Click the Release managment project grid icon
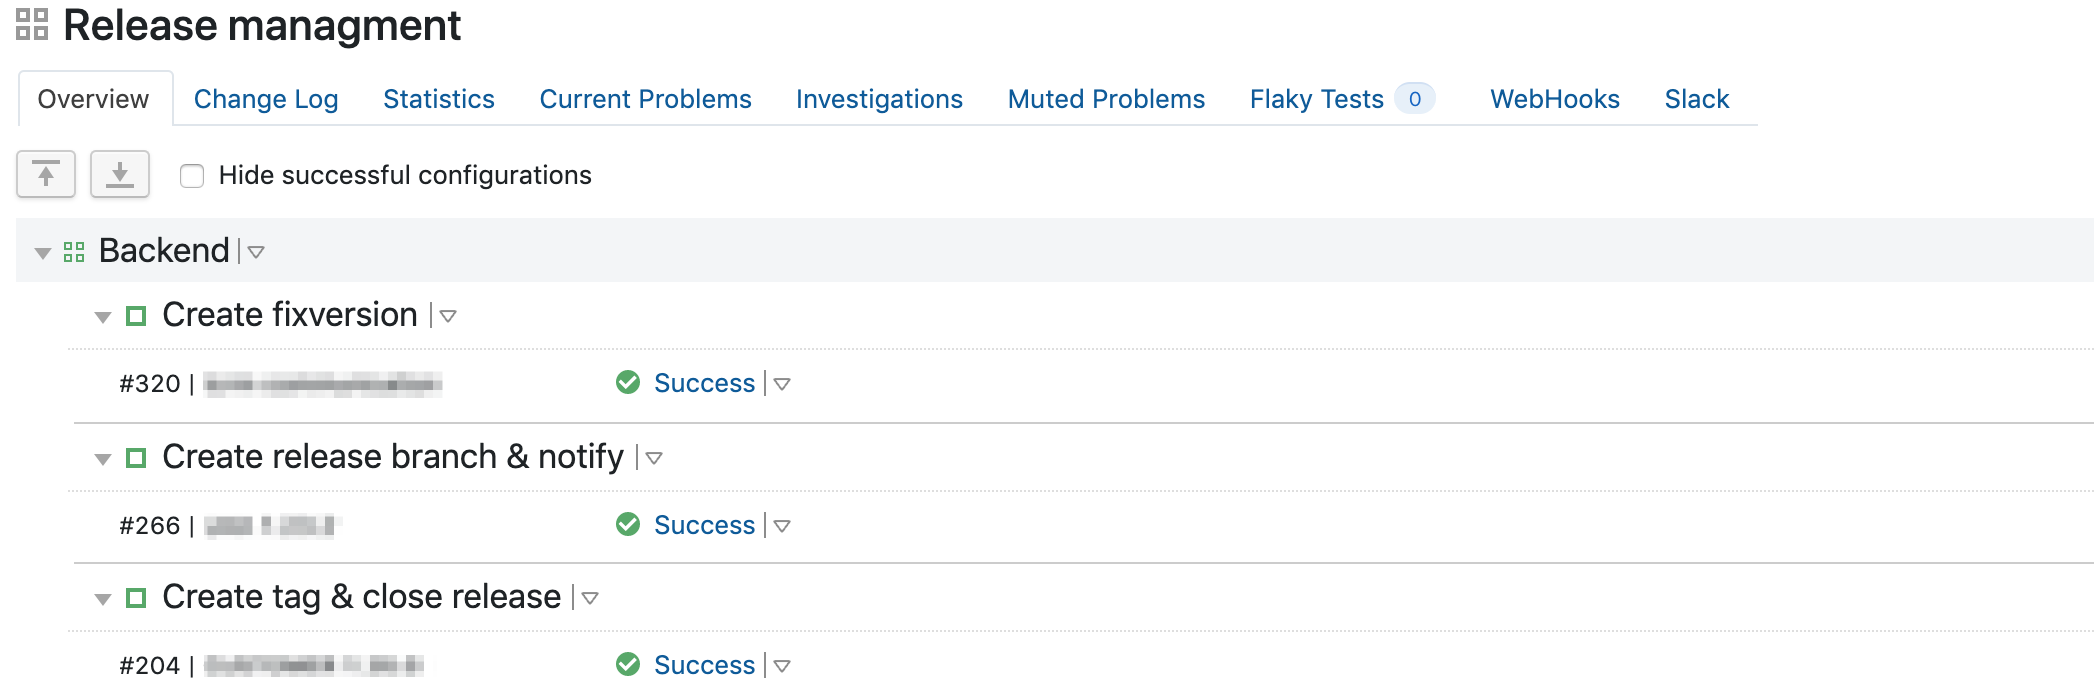This screenshot has width=2094, height=698. 32,25
